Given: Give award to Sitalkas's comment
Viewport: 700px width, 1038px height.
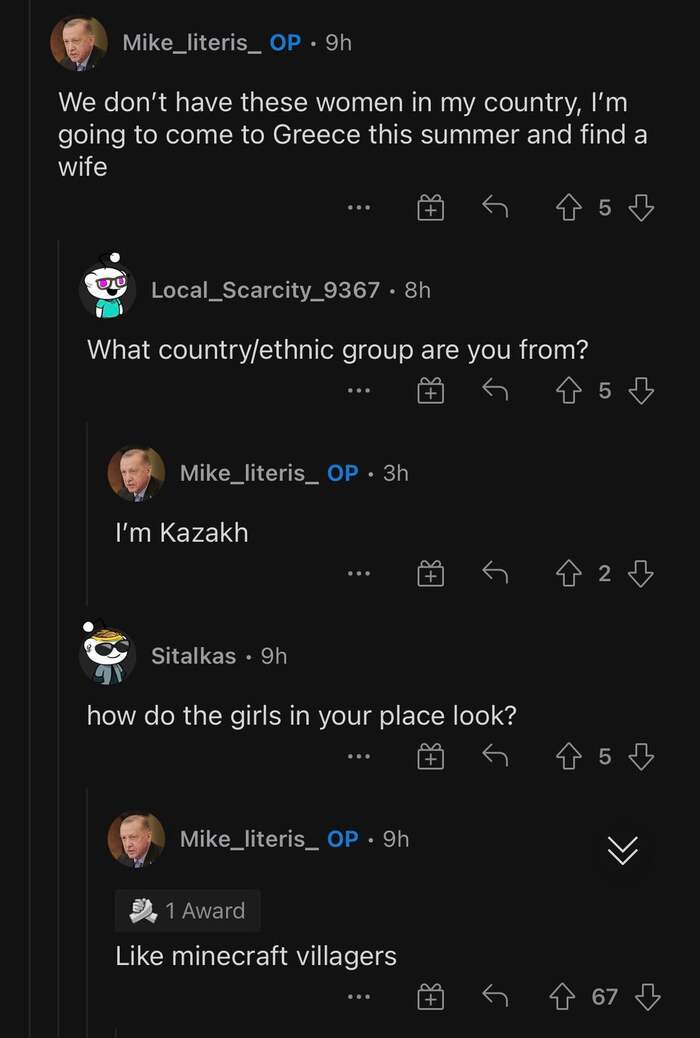Looking at the screenshot, I should 430,757.
